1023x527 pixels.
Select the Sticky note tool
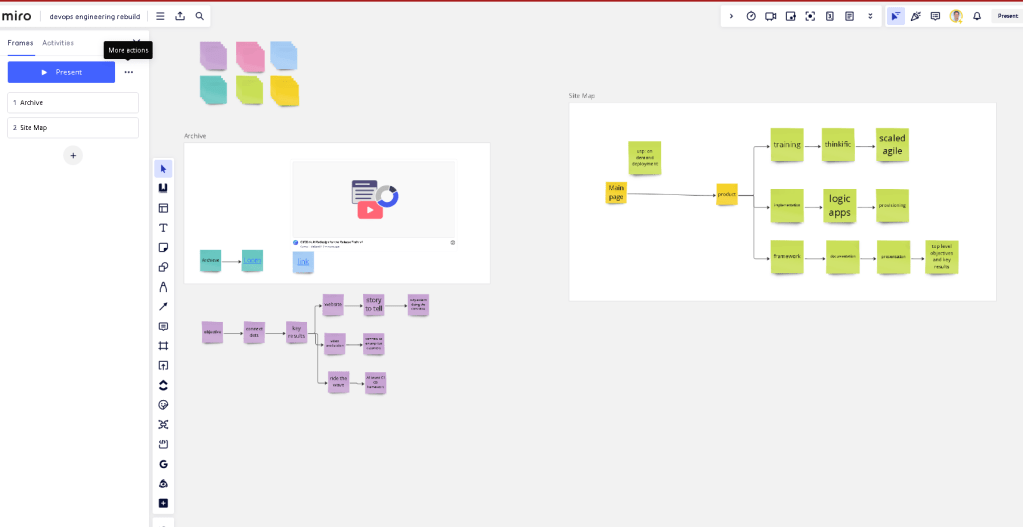(x=163, y=247)
